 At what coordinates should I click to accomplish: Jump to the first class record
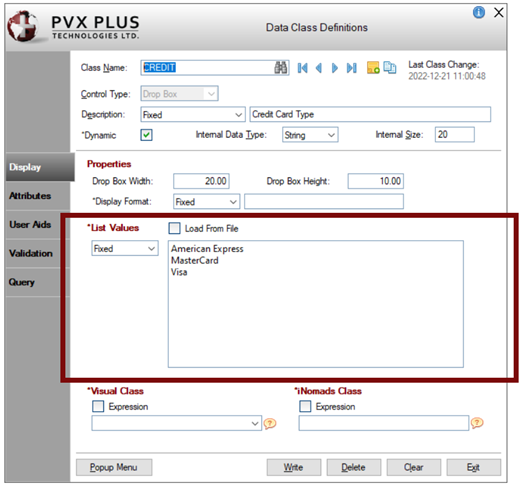[x=303, y=68]
